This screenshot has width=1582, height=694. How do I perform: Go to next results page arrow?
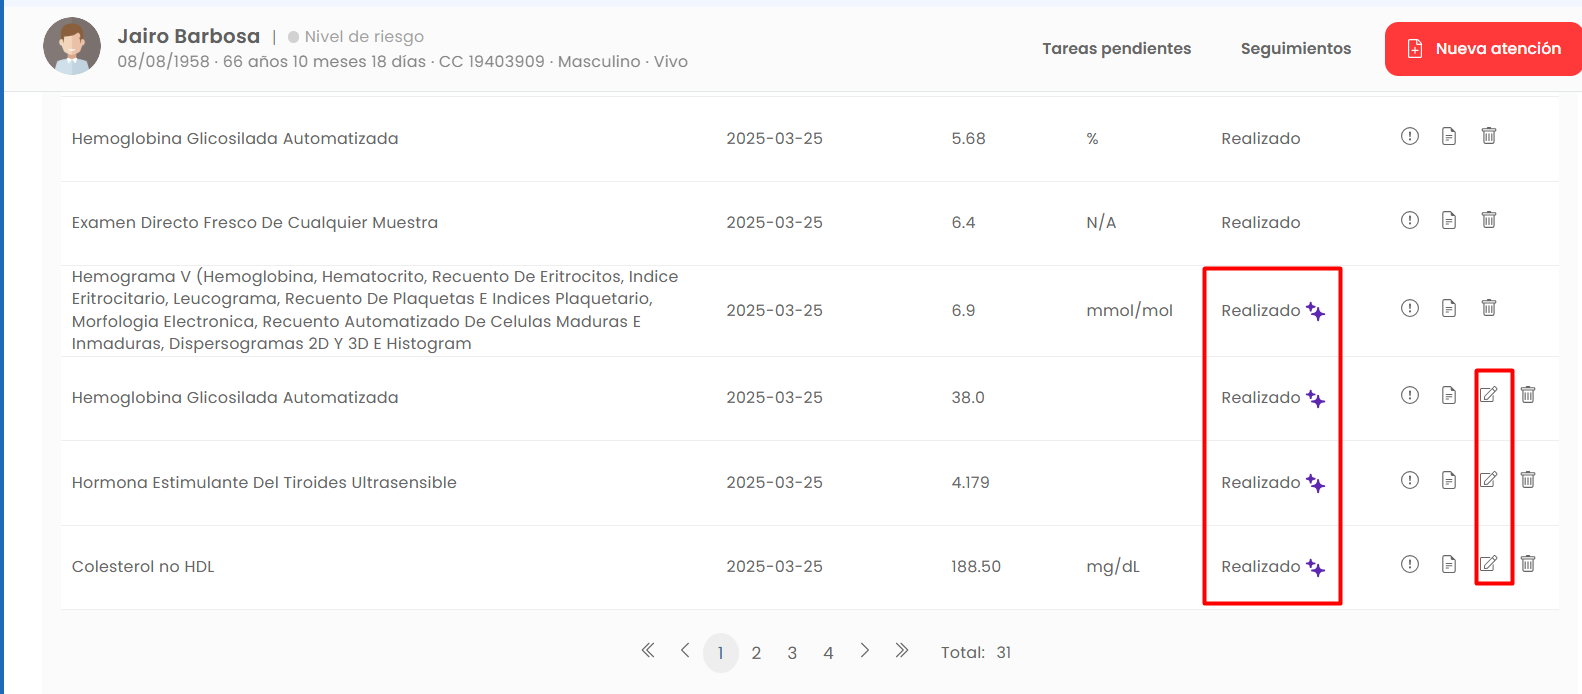[x=865, y=651]
